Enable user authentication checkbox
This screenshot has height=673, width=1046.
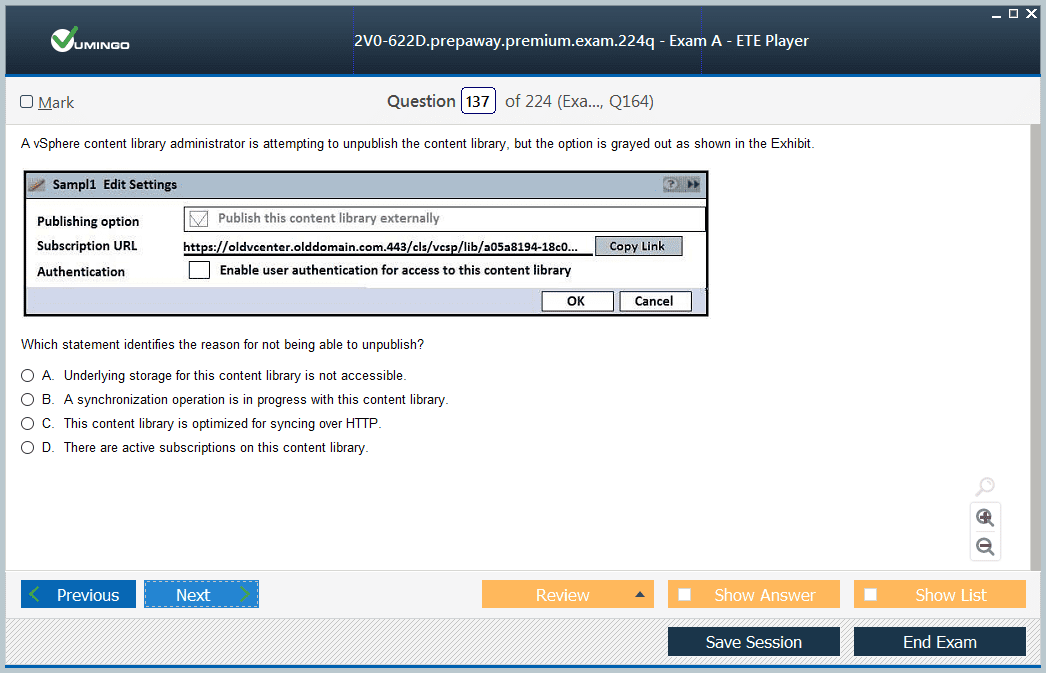199,270
